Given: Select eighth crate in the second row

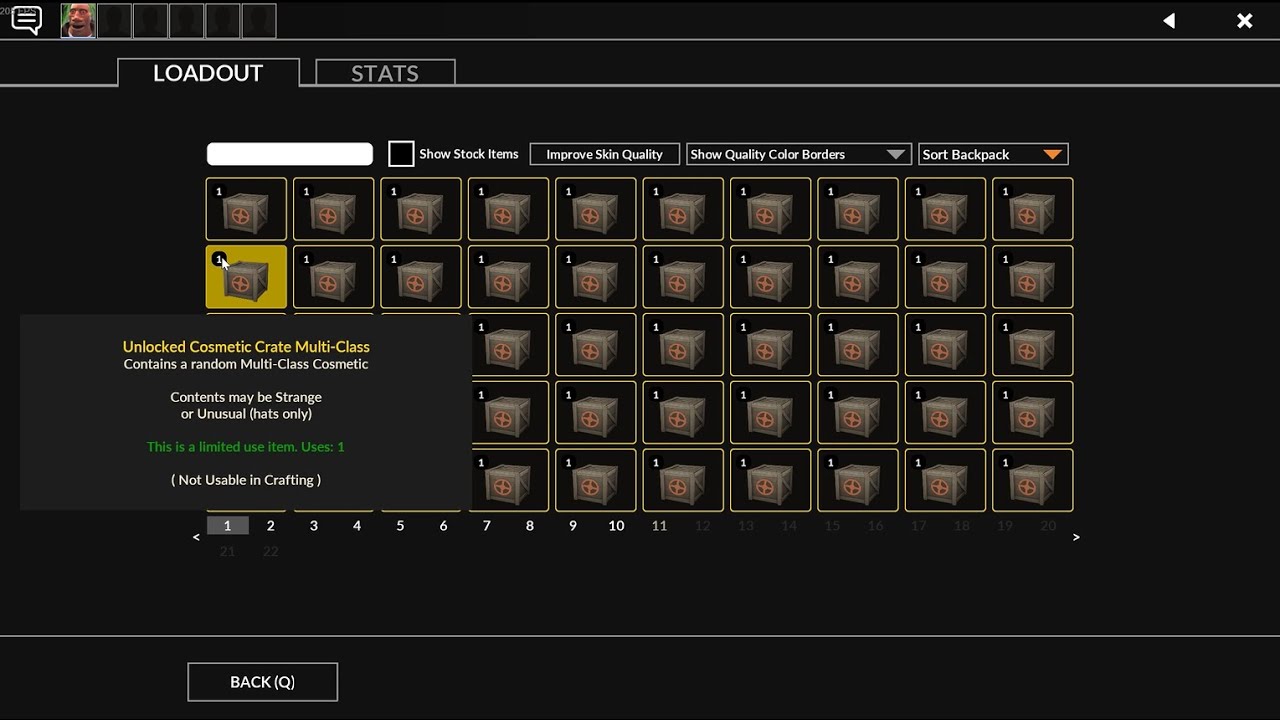Looking at the screenshot, I should point(858,277).
